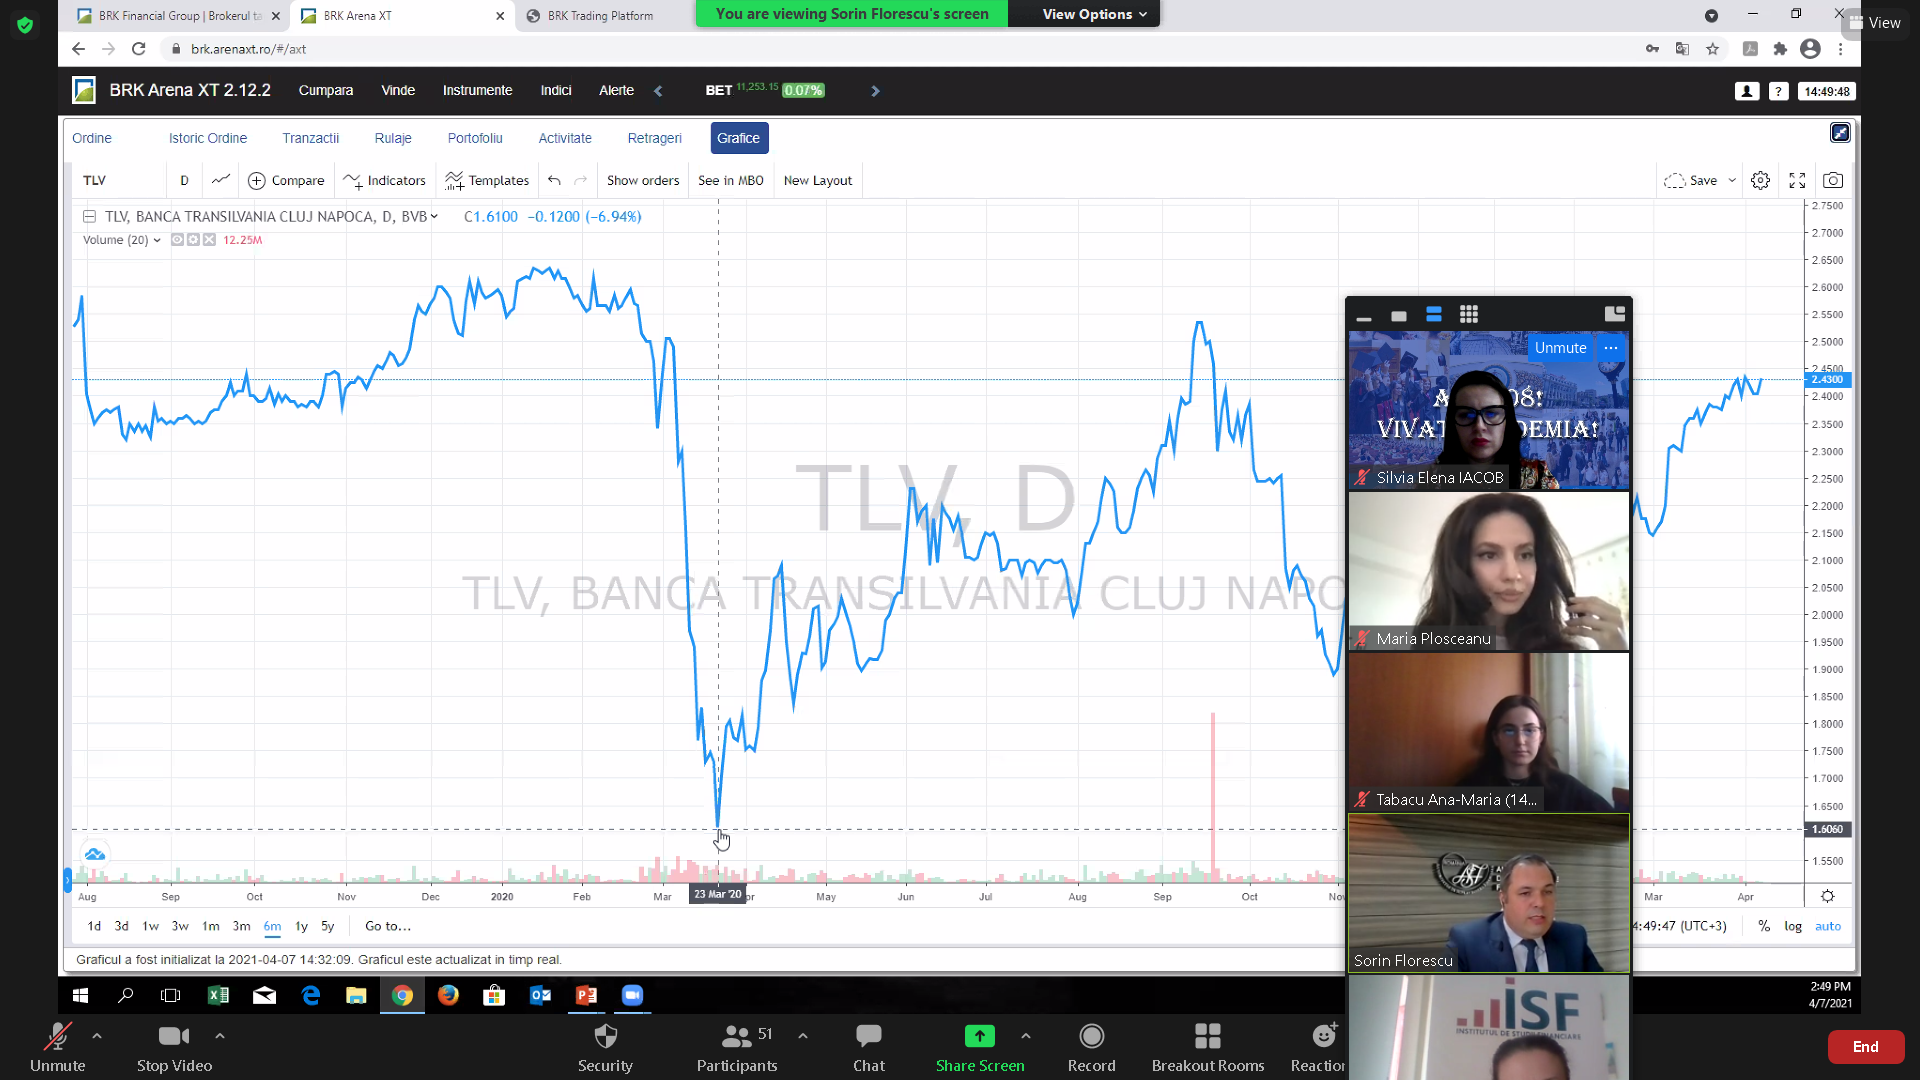
Task: Click the Compare symbol button
Action: (286, 180)
